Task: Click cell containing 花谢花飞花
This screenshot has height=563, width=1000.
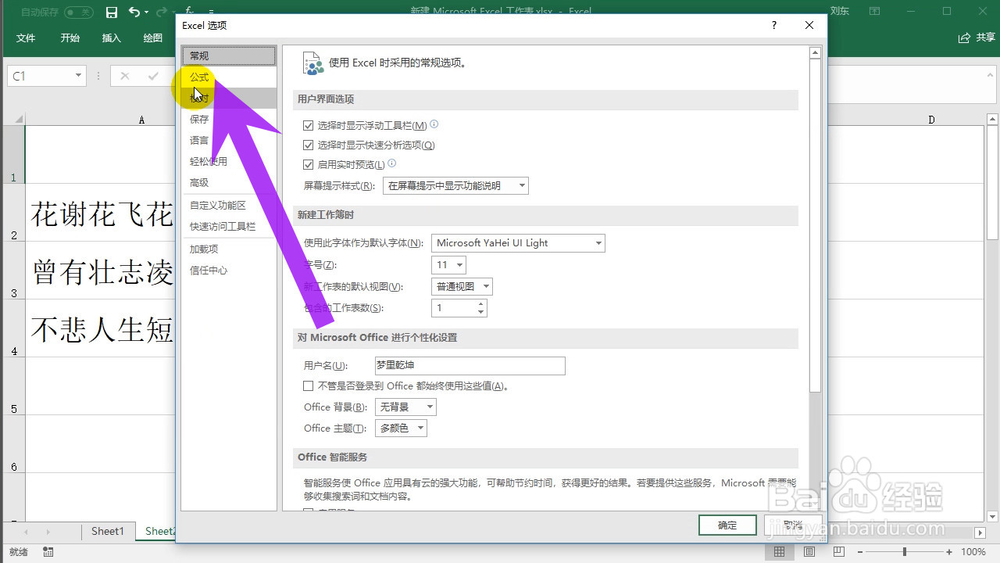Action: pyautogui.click(x=101, y=213)
